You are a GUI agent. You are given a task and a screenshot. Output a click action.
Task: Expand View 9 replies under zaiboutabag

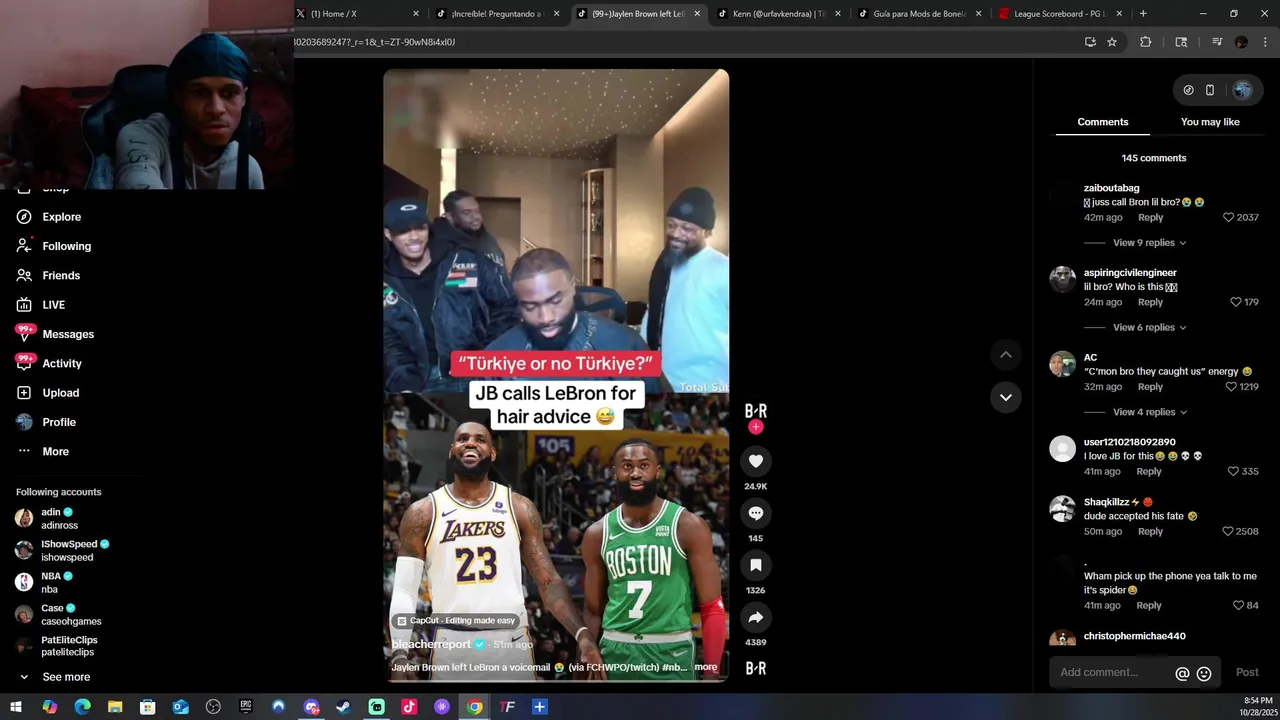coord(1149,243)
